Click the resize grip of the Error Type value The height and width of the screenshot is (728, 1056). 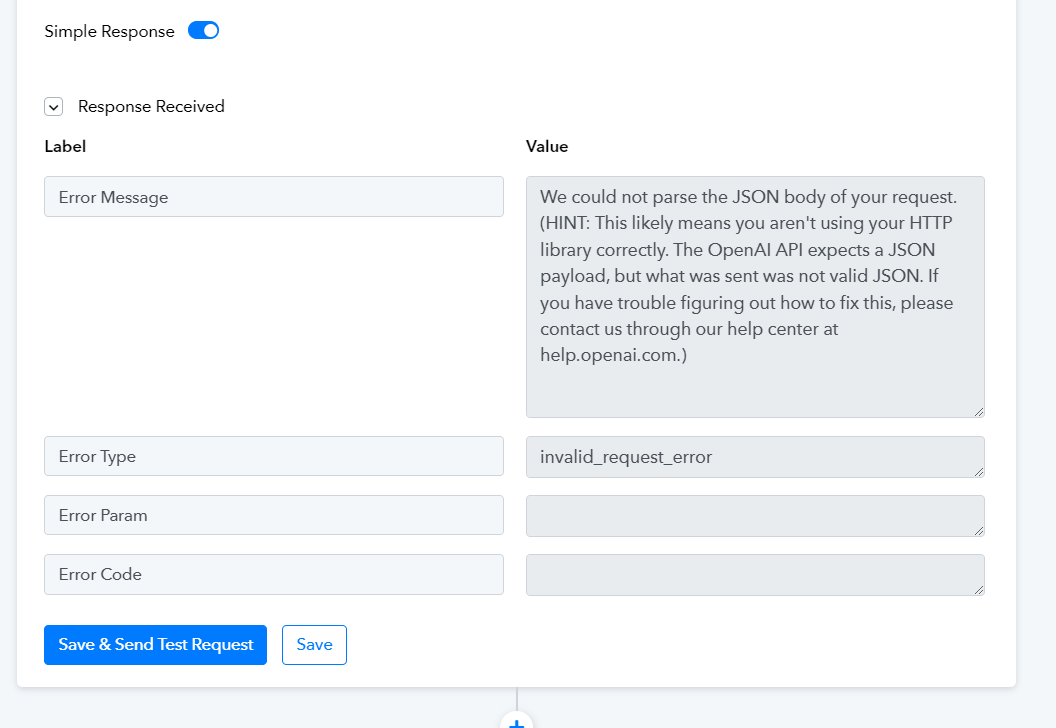click(979, 471)
